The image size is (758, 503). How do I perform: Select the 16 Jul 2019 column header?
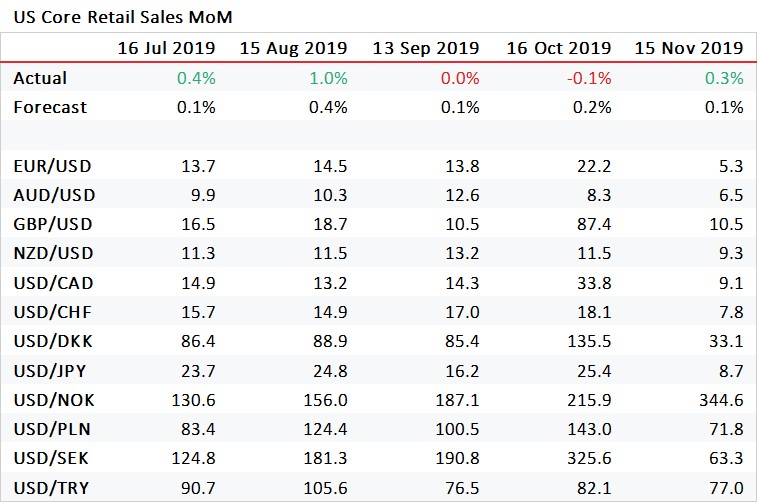(x=166, y=48)
